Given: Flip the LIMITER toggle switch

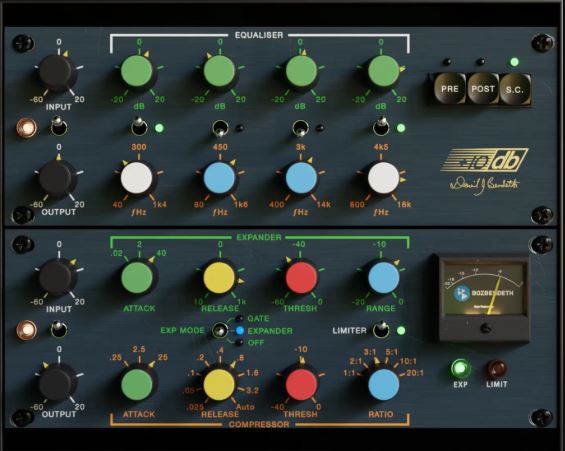Looking at the screenshot, I should [381, 329].
